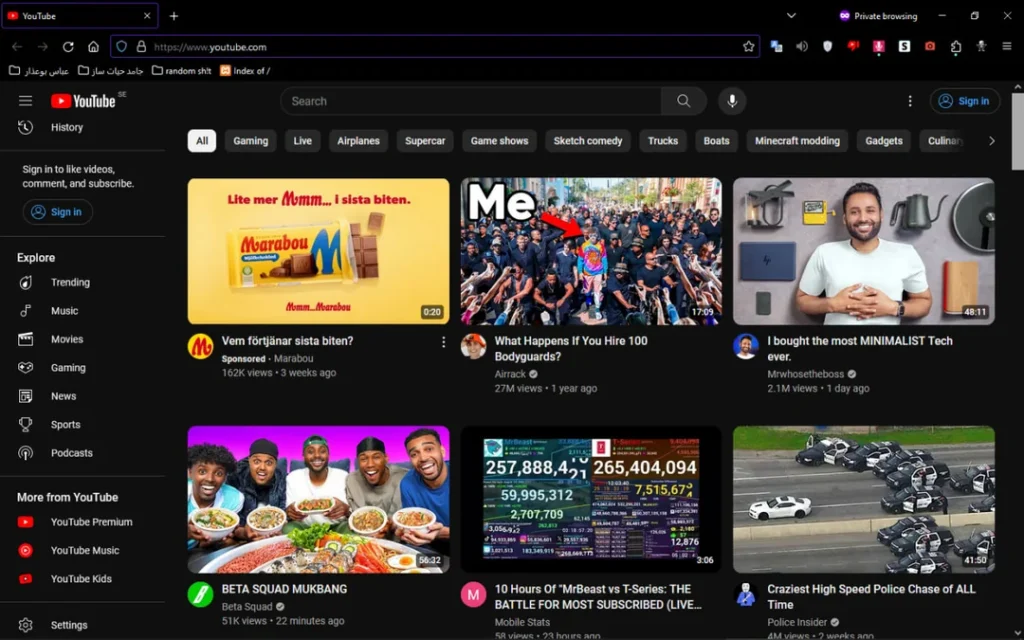The image size is (1024, 640).
Task: Click the YouTube logo
Action: (84, 101)
